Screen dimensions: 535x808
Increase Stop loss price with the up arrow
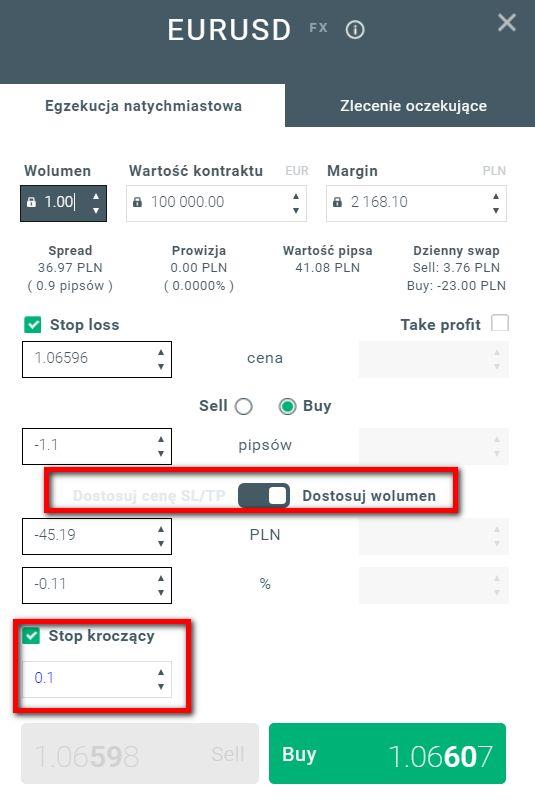coord(161,352)
